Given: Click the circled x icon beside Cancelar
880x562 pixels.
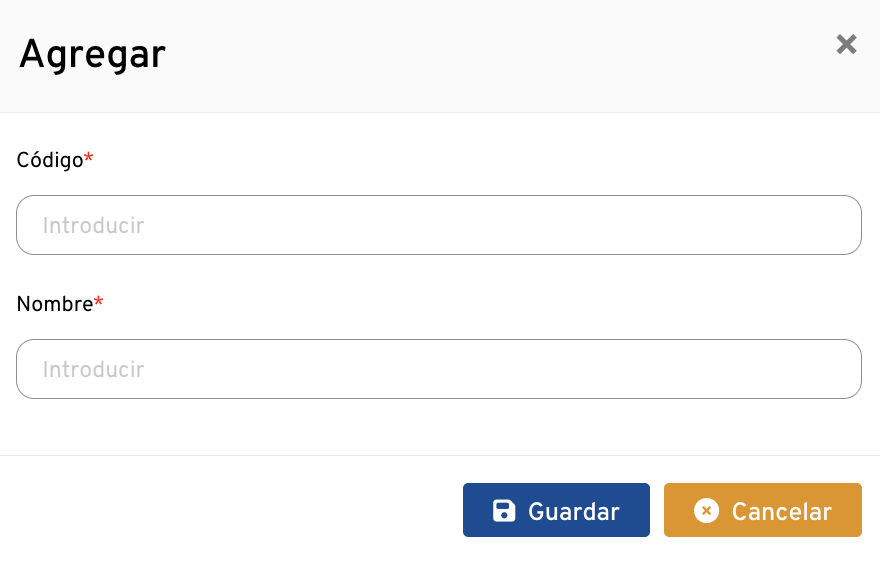Looking at the screenshot, I should (x=706, y=511).
